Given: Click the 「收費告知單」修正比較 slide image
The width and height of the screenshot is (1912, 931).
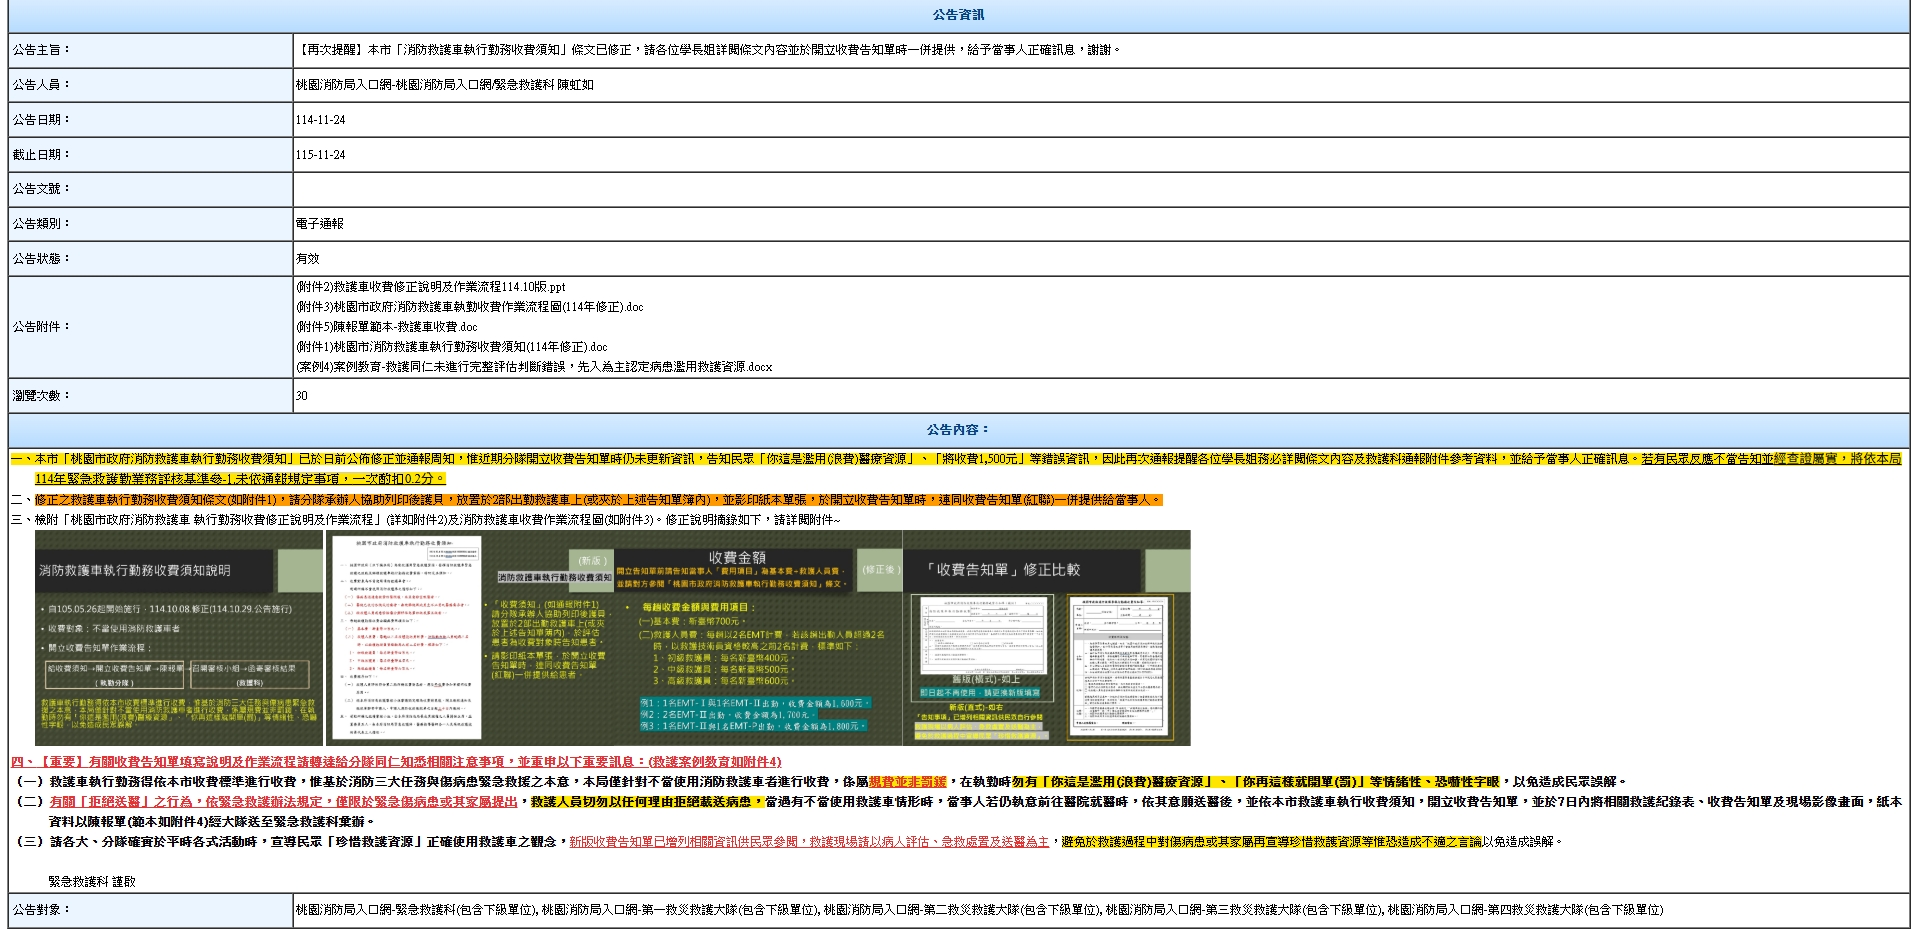Looking at the screenshot, I should [1046, 638].
